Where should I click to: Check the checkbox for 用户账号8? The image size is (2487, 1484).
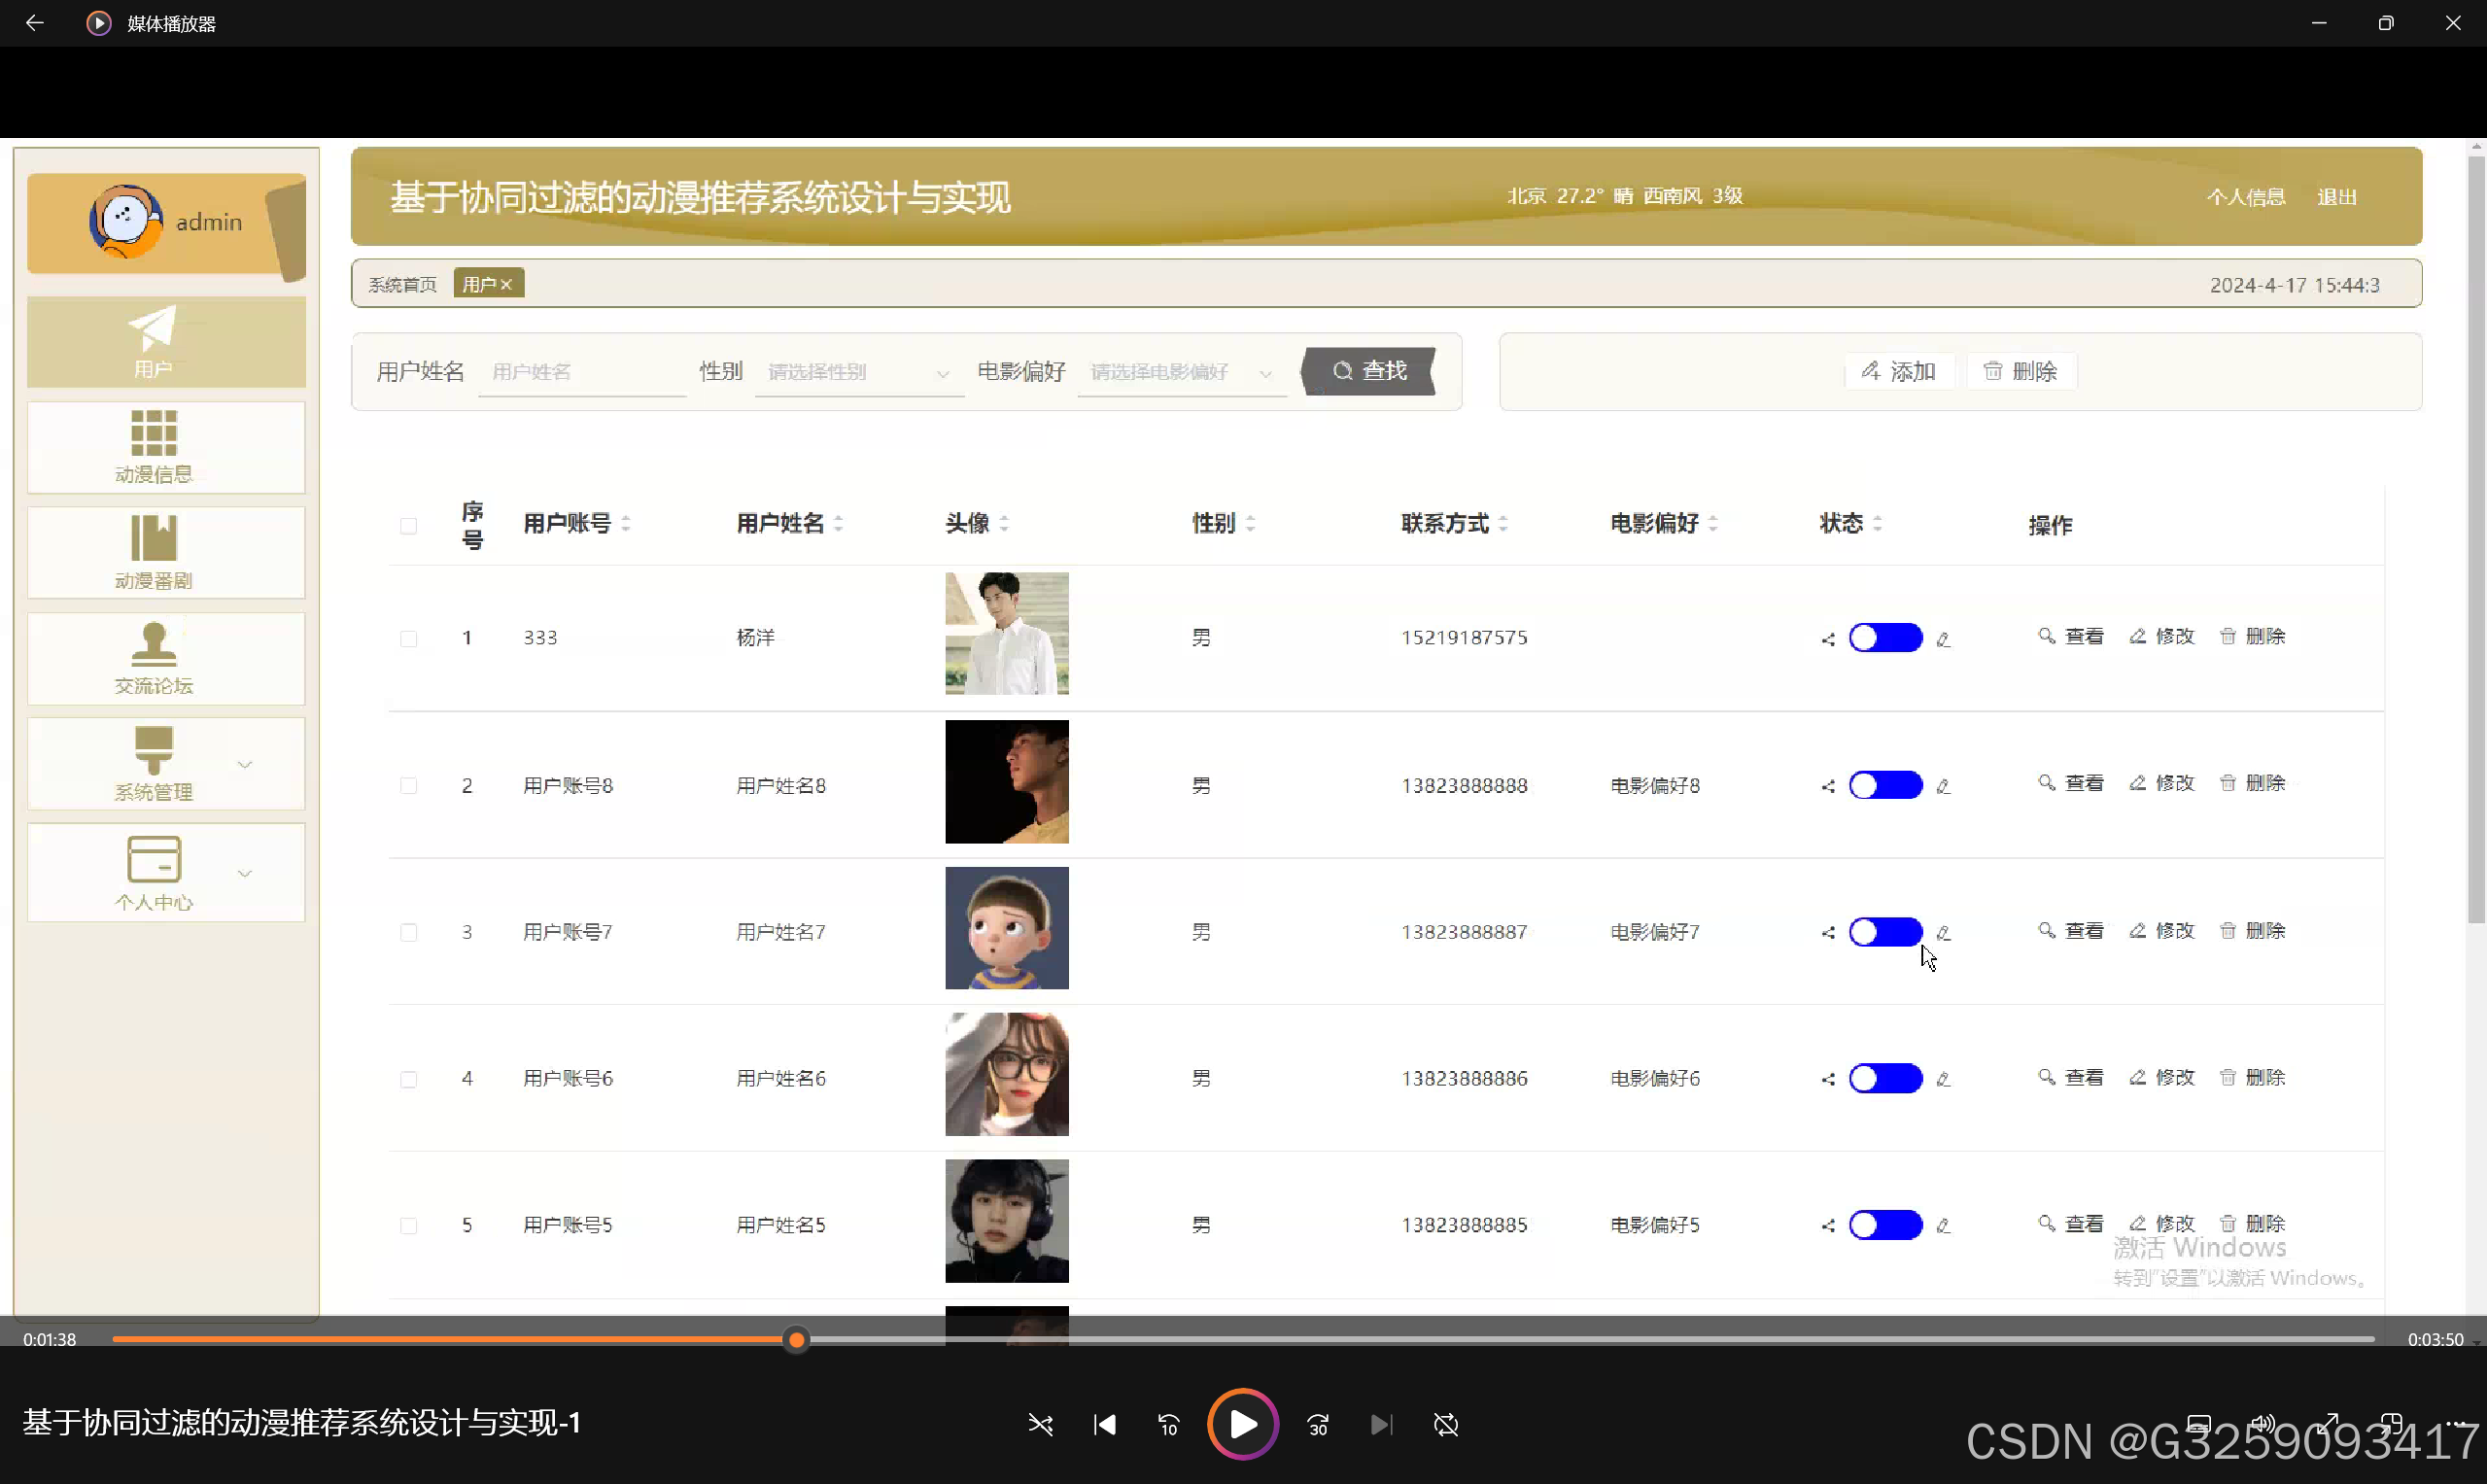tap(408, 786)
